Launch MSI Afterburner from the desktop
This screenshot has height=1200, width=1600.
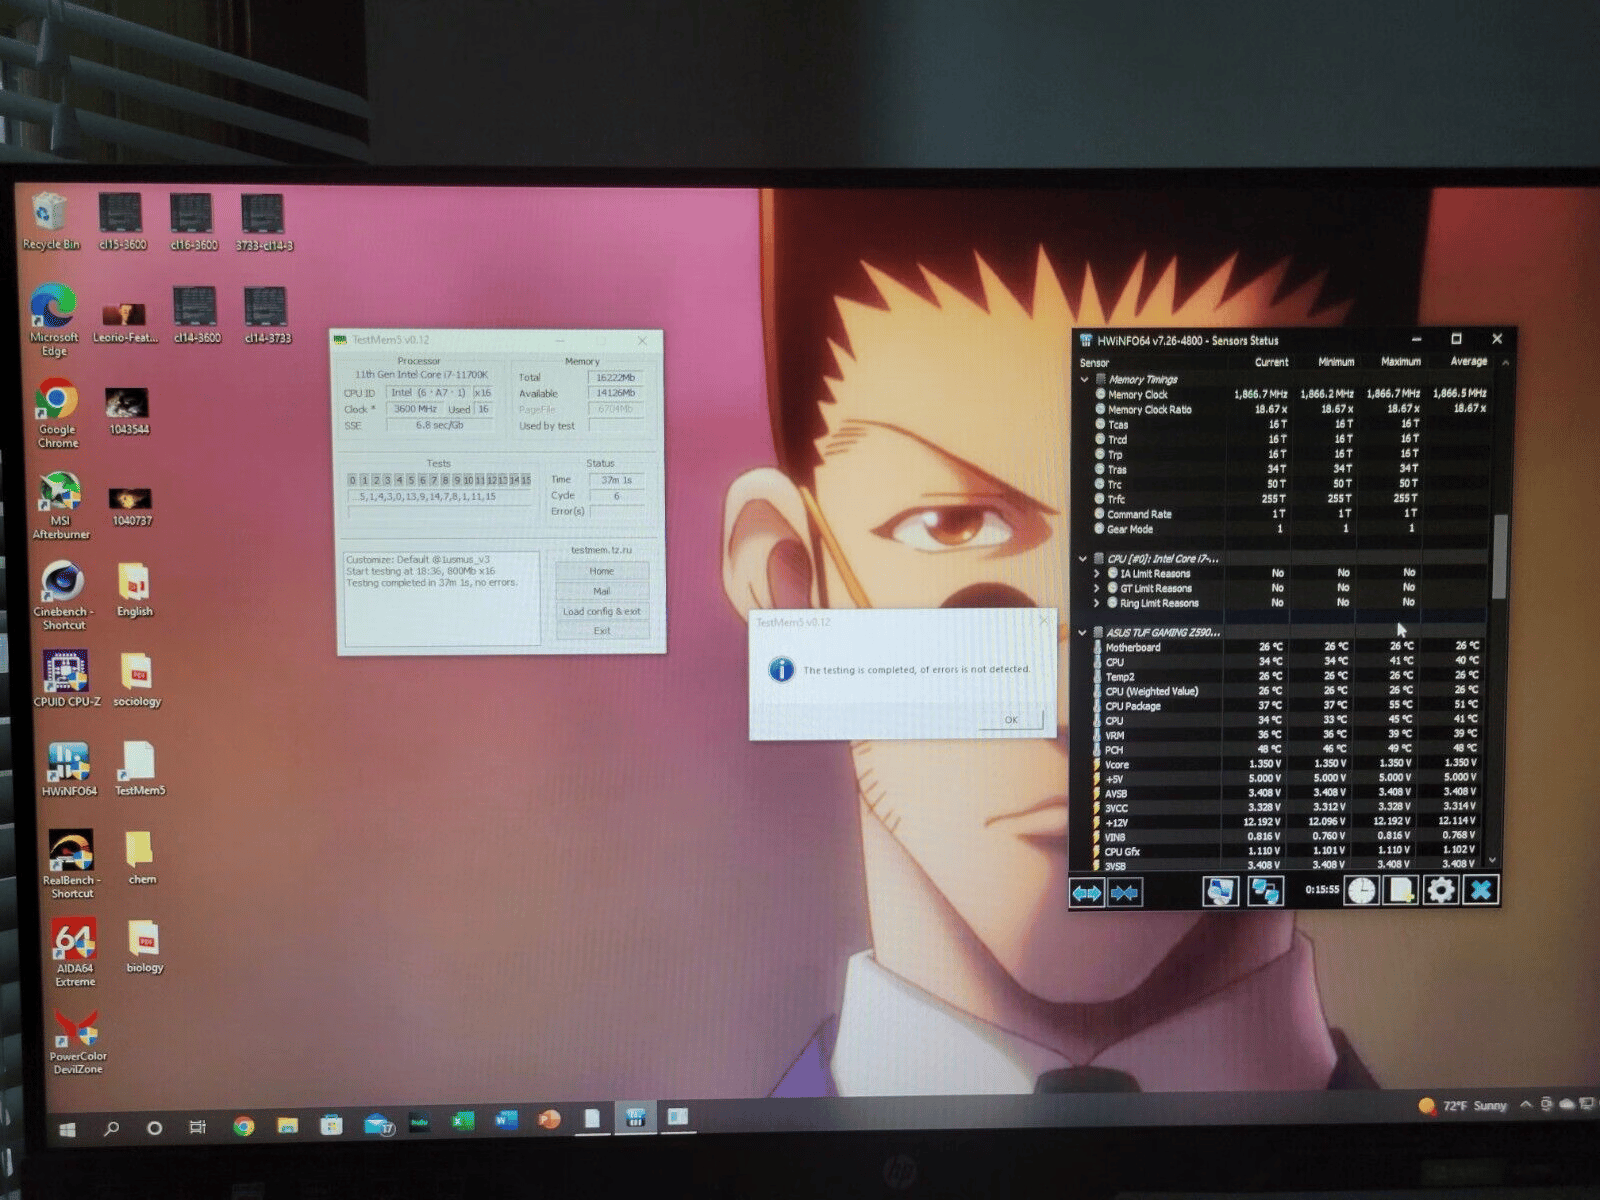click(60, 505)
